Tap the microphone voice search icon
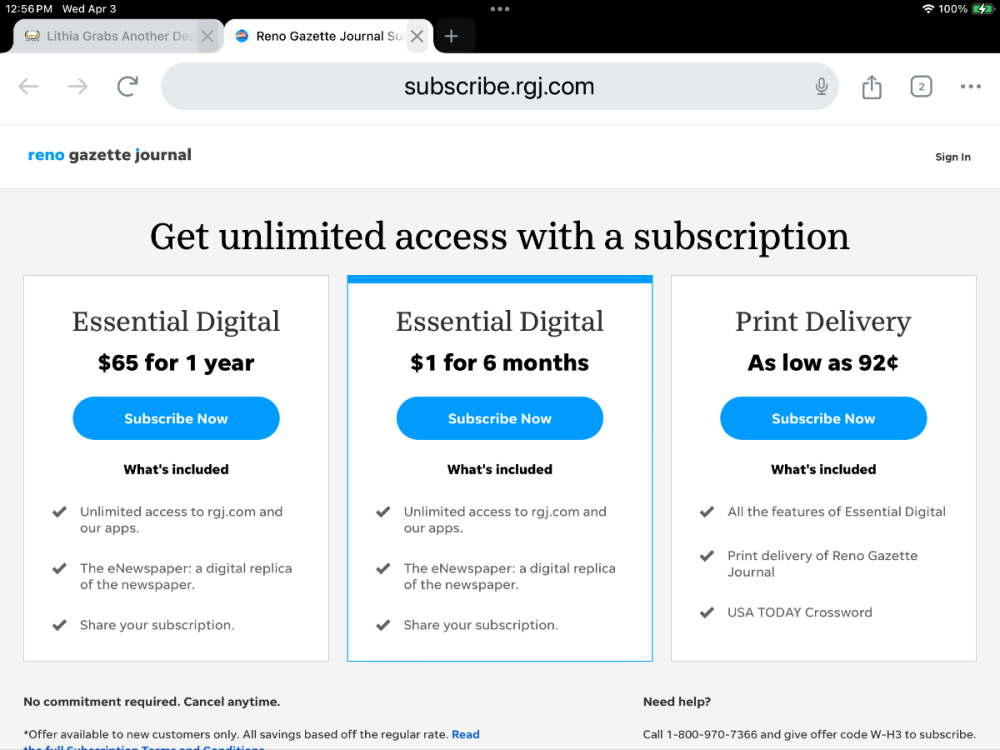Viewport: 1000px width, 750px height. tap(821, 87)
